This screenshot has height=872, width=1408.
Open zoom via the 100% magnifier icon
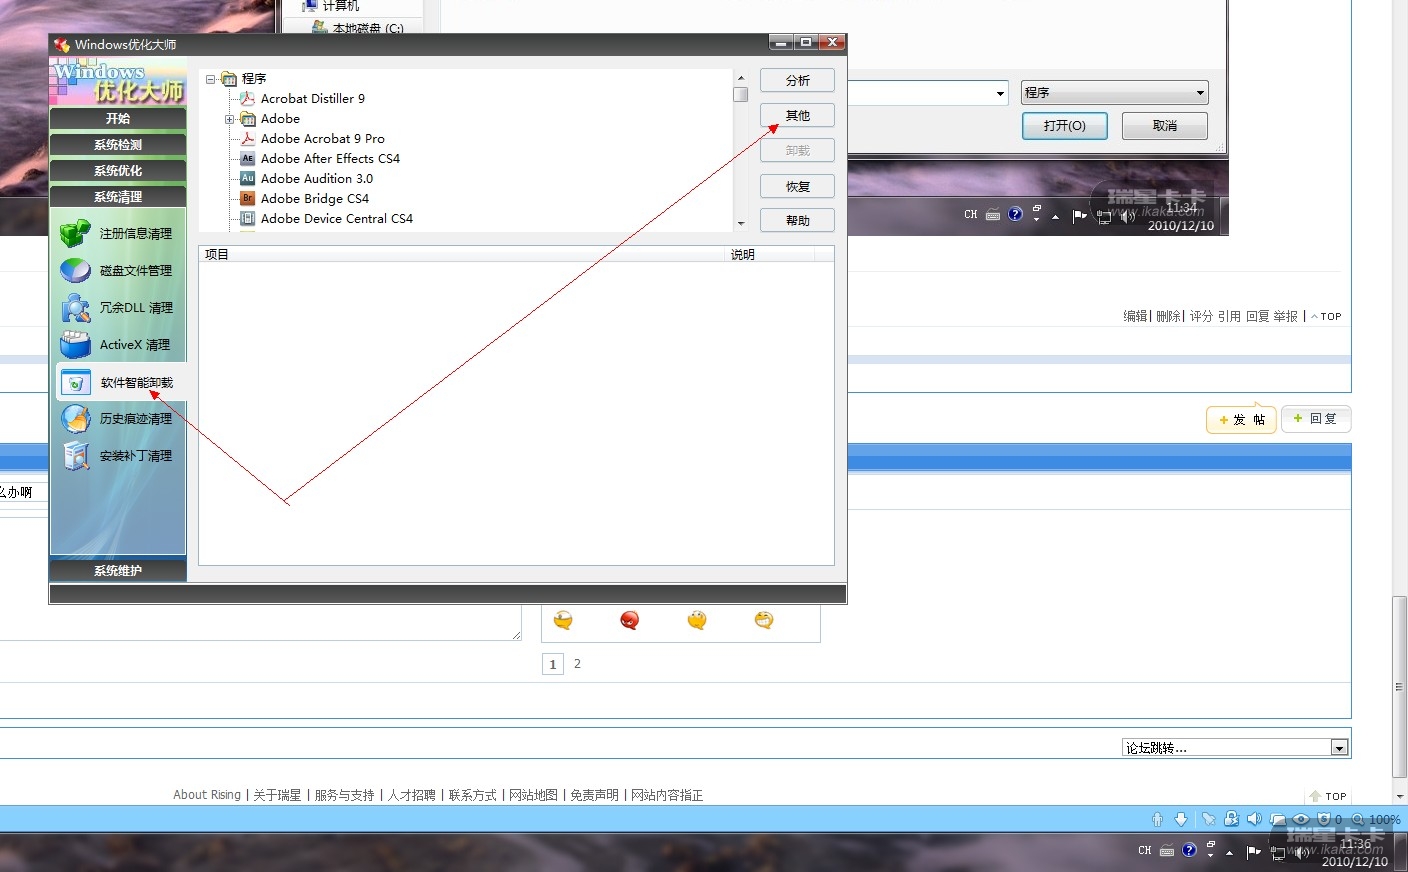point(1358,819)
